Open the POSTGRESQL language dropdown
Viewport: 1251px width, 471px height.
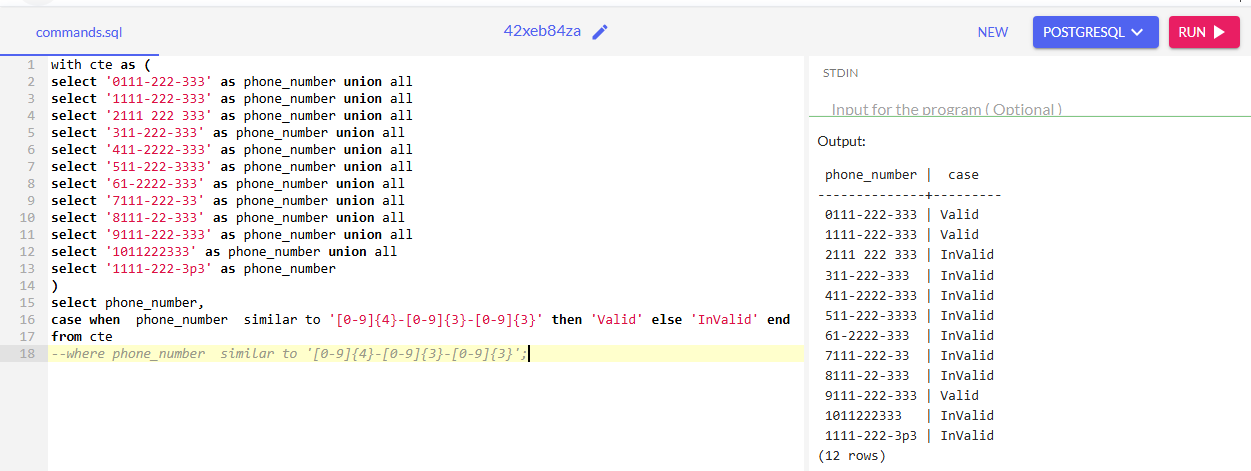[x=1096, y=32]
